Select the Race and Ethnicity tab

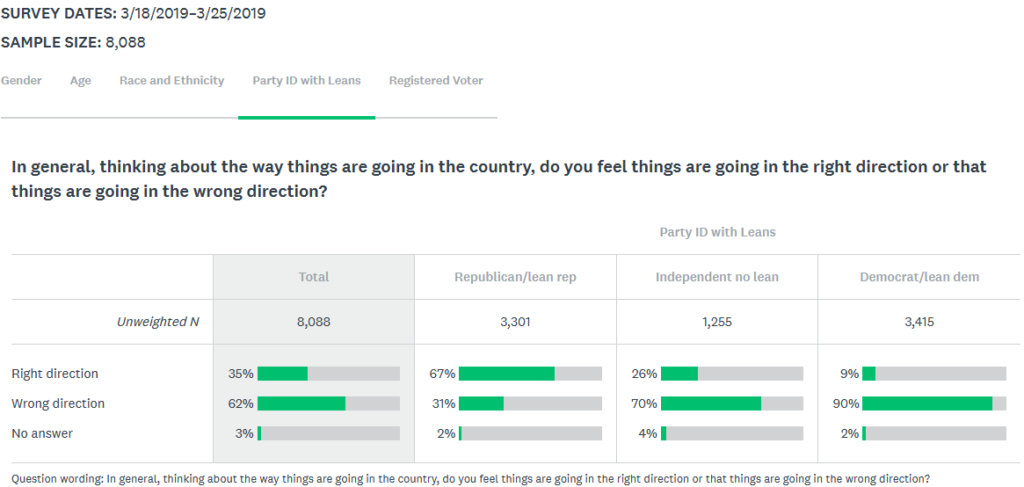[x=172, y=80]
